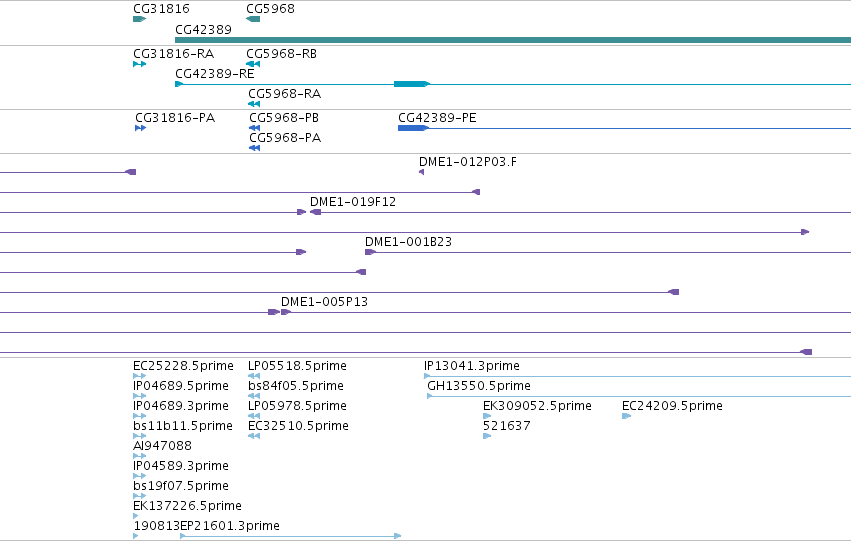The width and height of the screenshot is (851, 541).
Task: Click the LP05978.5prime EST label
Action: pyautogui.click(x=297, y=406)
